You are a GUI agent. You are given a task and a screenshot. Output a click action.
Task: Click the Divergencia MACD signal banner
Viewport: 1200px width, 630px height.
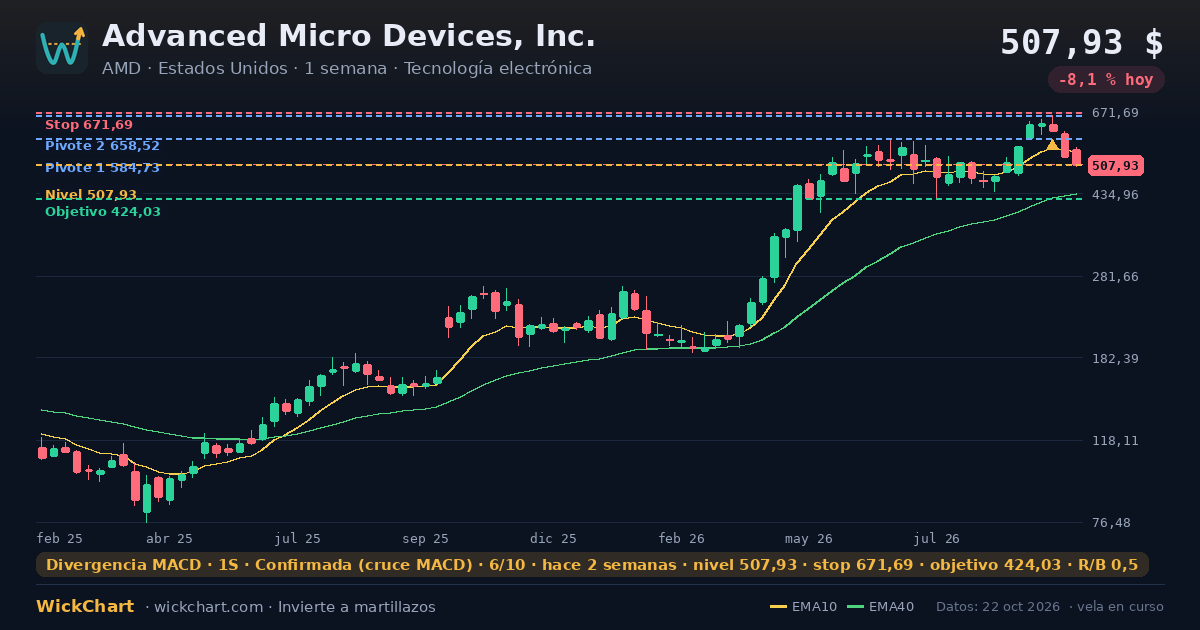coord(592,565)
